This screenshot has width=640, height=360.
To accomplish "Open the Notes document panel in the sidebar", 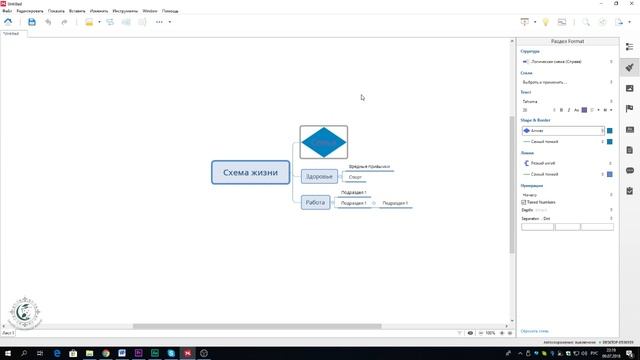I will pos(630,150).
